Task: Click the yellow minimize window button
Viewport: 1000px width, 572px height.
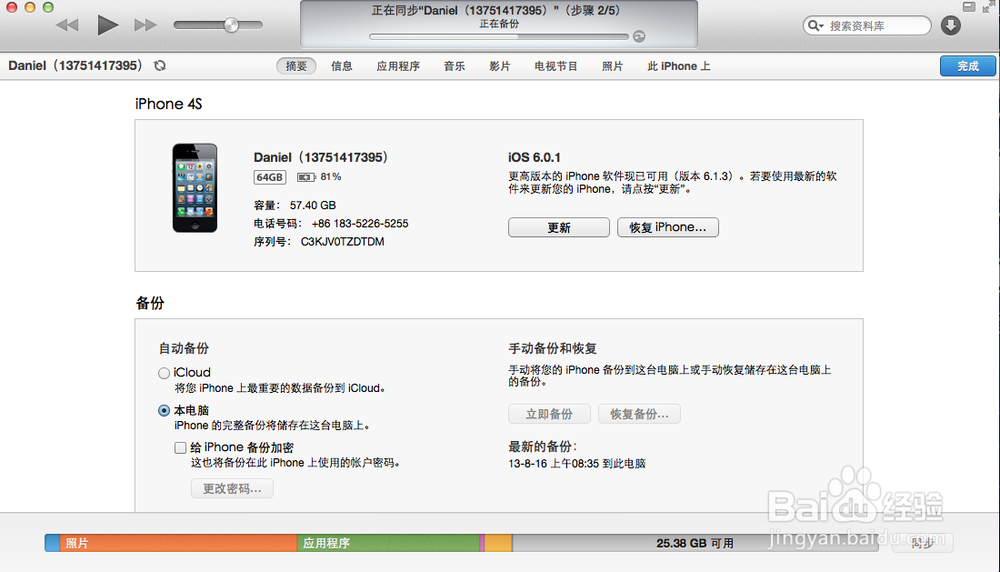Action: pos(29,7)
